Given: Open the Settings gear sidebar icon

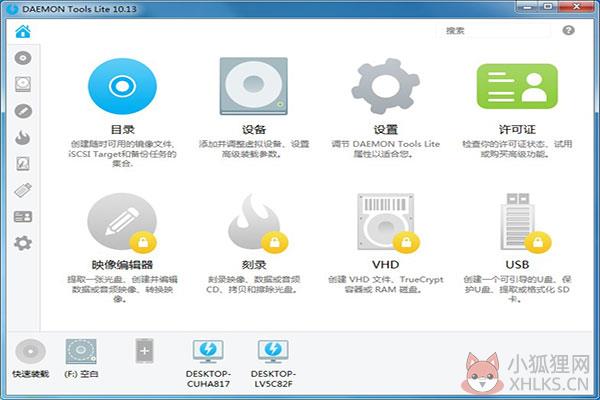Looking at the screenshot, I should (x=23, y=243).
